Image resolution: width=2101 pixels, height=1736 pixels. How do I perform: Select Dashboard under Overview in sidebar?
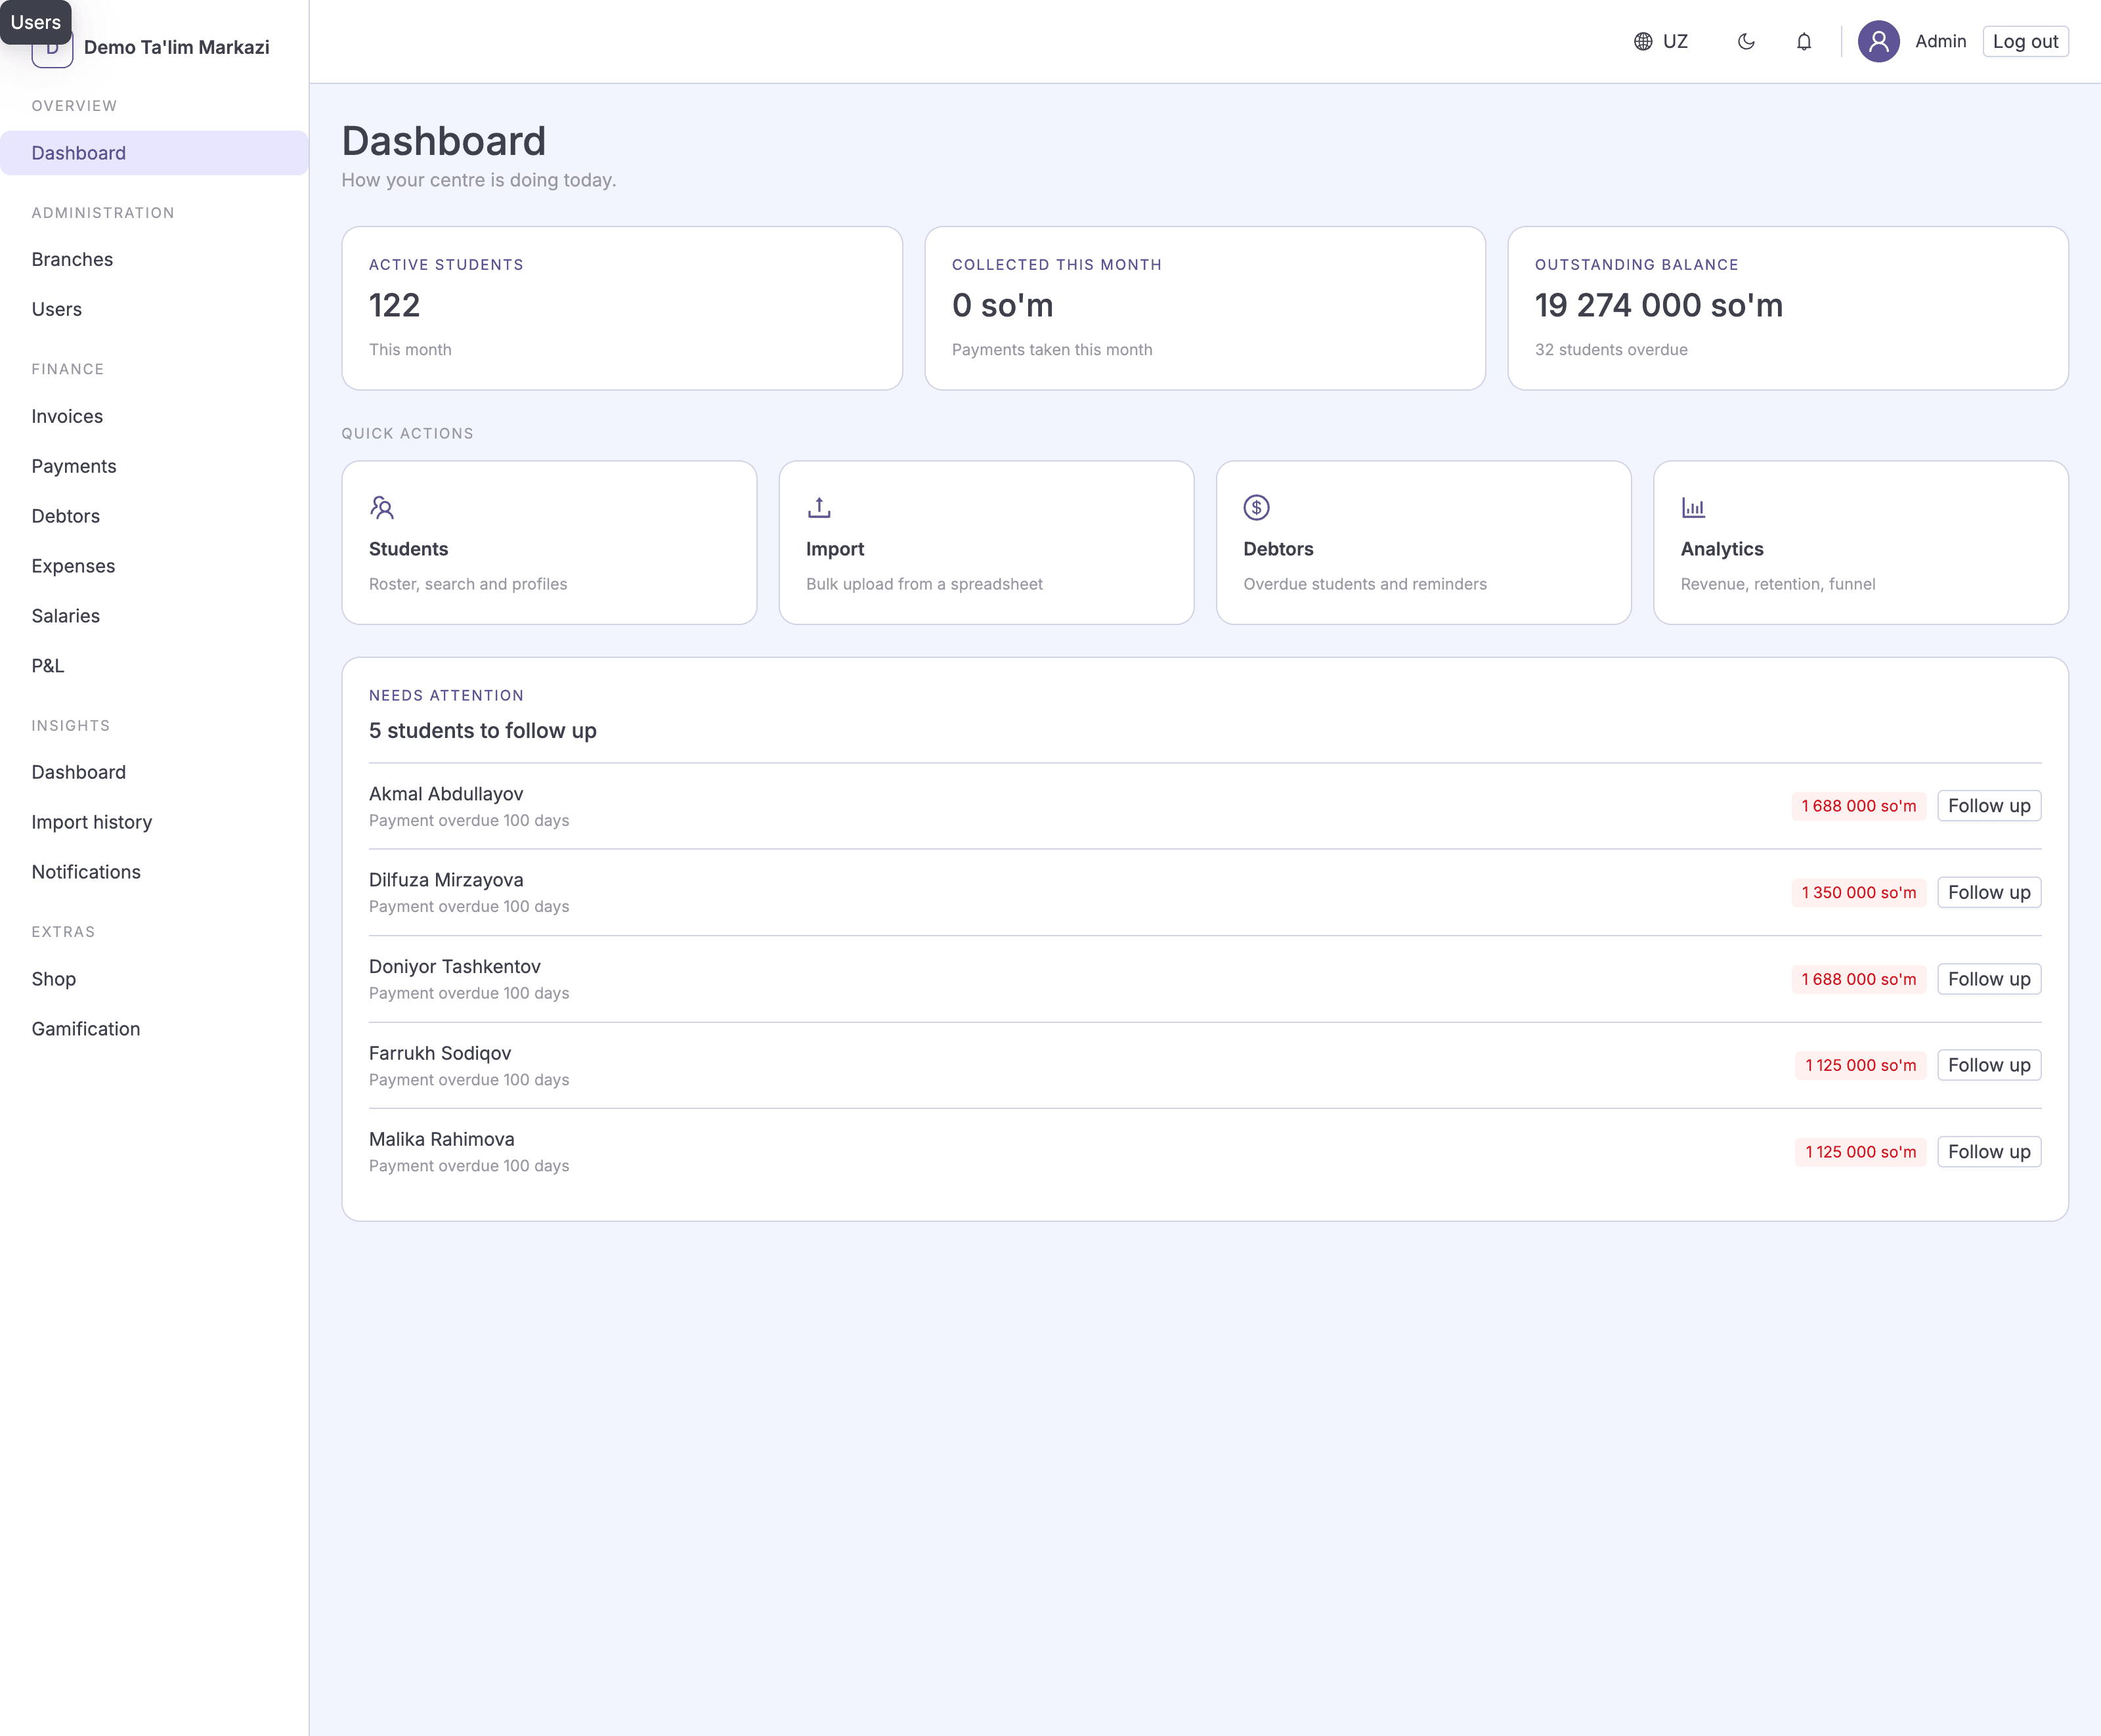(x=154, y=153)
